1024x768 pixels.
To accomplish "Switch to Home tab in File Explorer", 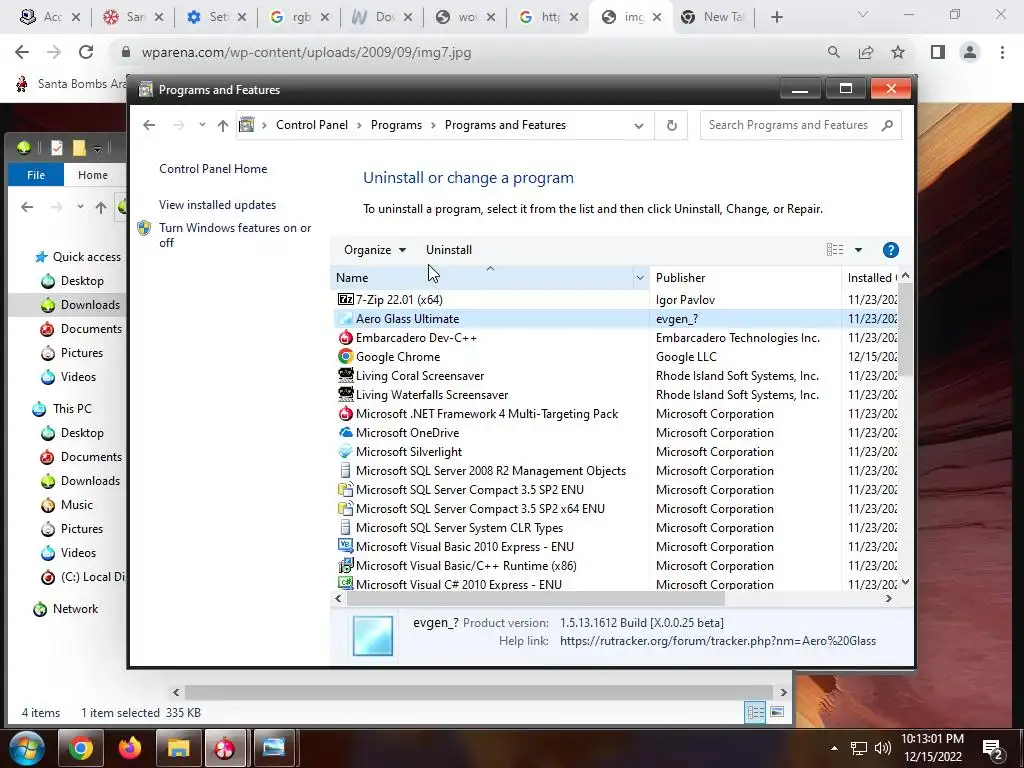I will click(93, 175).
